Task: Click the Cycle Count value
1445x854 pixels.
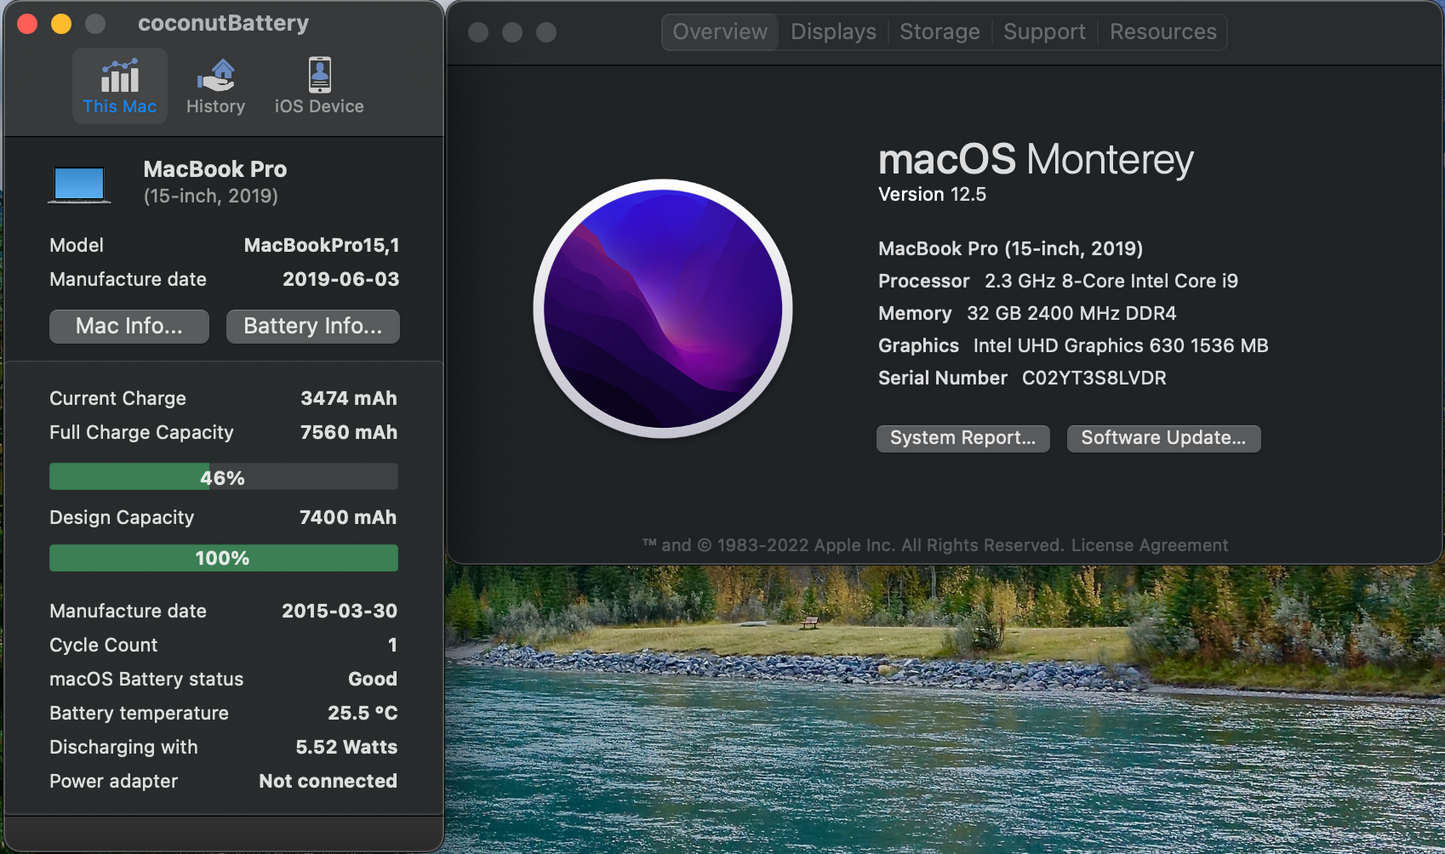Action: (x=391, y=645)
